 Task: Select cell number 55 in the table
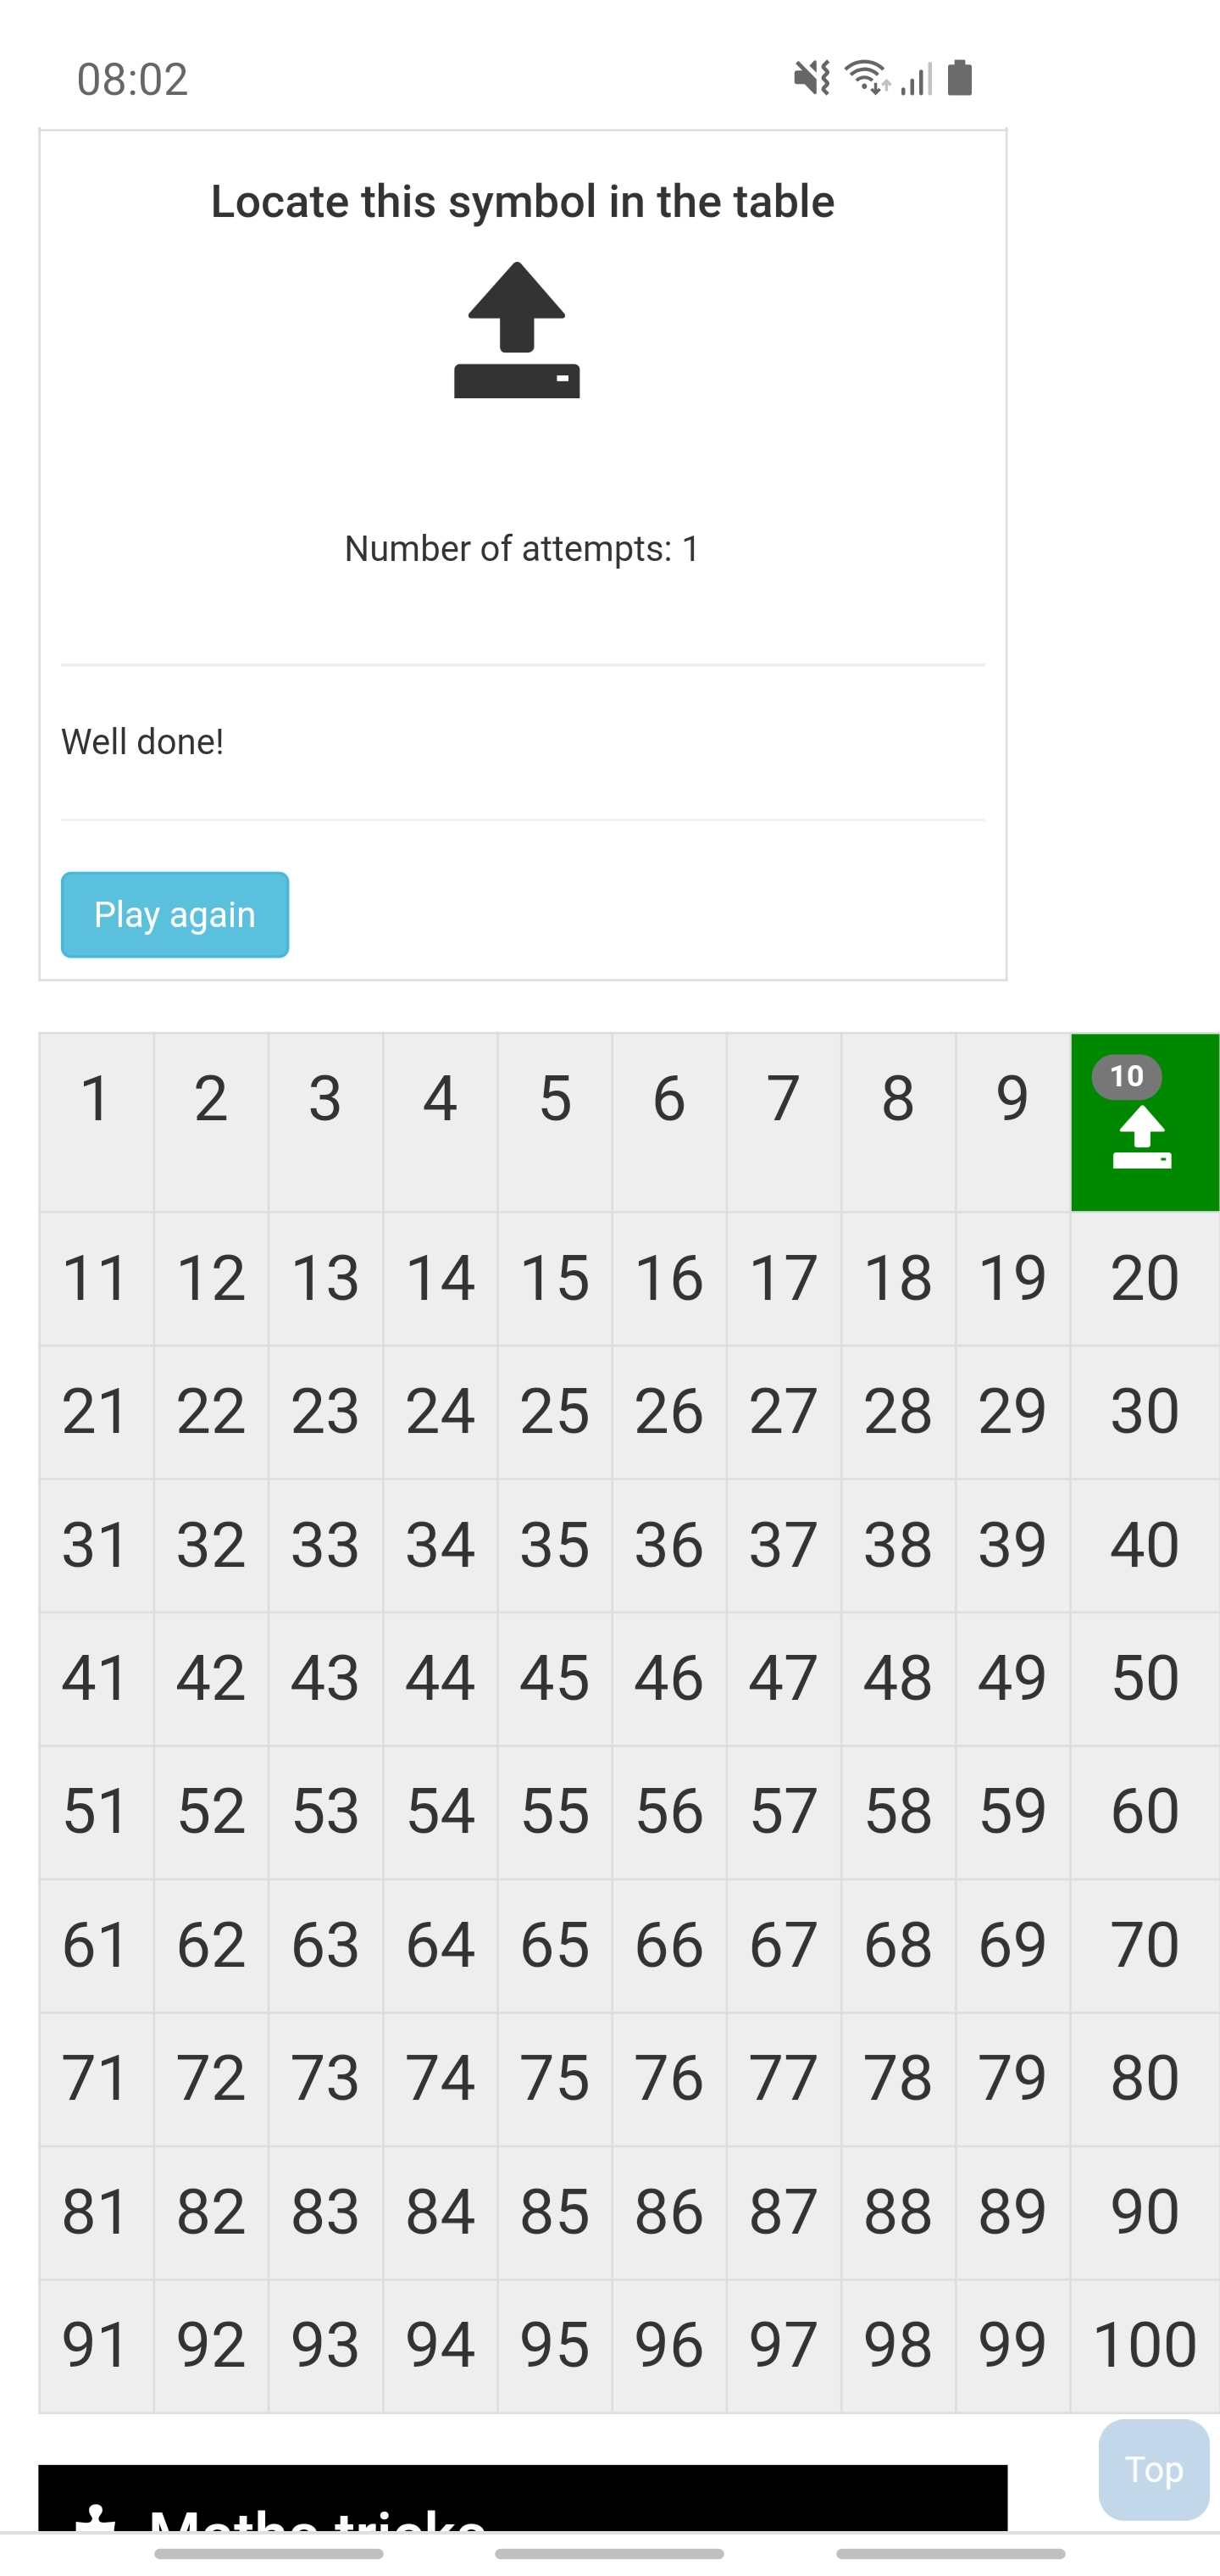(x=555, y=1811)
